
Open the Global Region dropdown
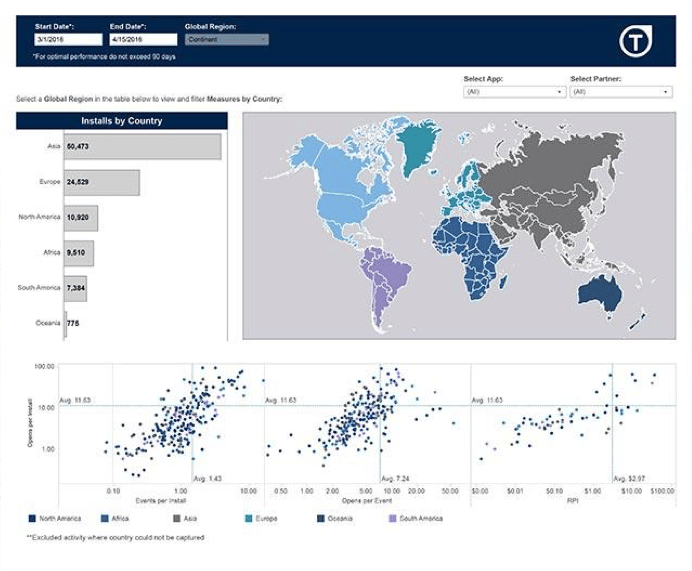click(227, 40)
